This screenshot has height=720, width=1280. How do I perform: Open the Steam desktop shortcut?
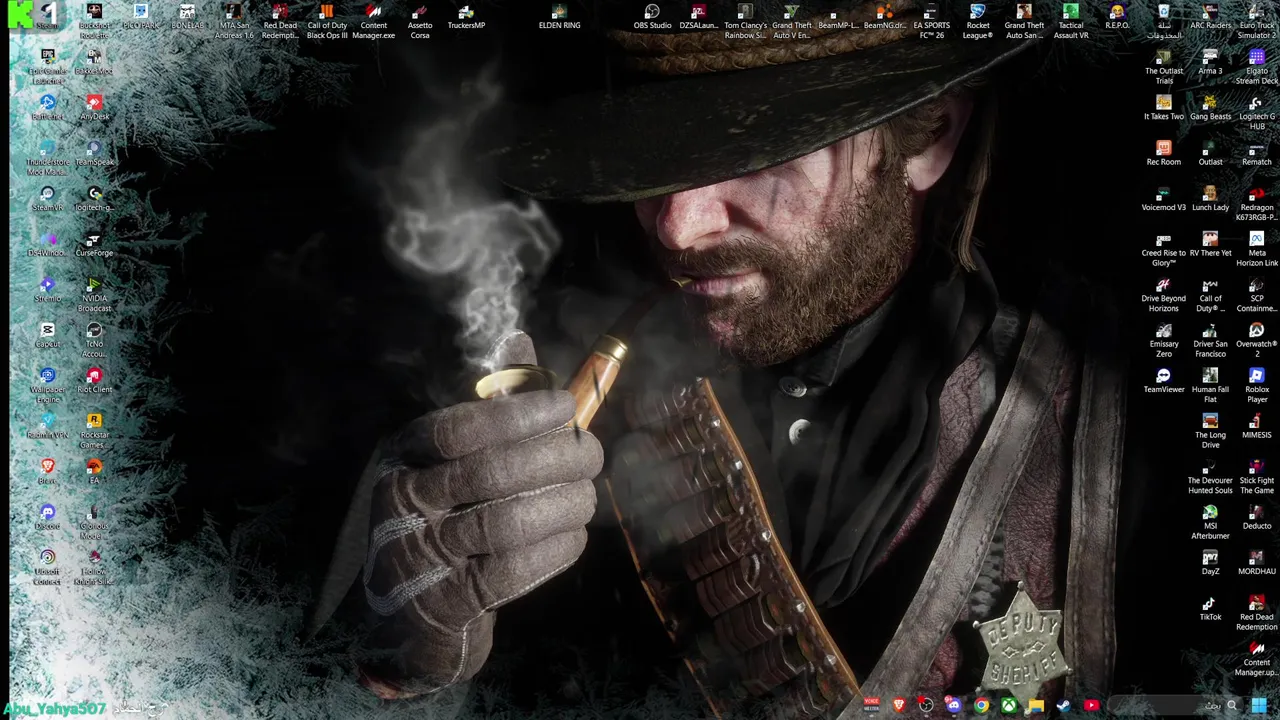[47, 16]
